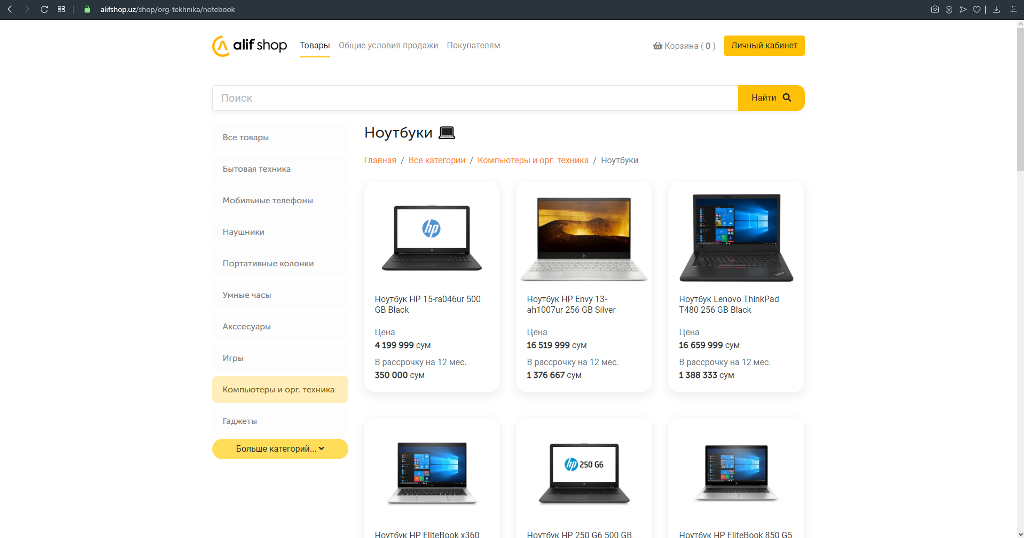The image size is (1024, 538).
Task: Open the Товары tab
Action: point(314,46)
